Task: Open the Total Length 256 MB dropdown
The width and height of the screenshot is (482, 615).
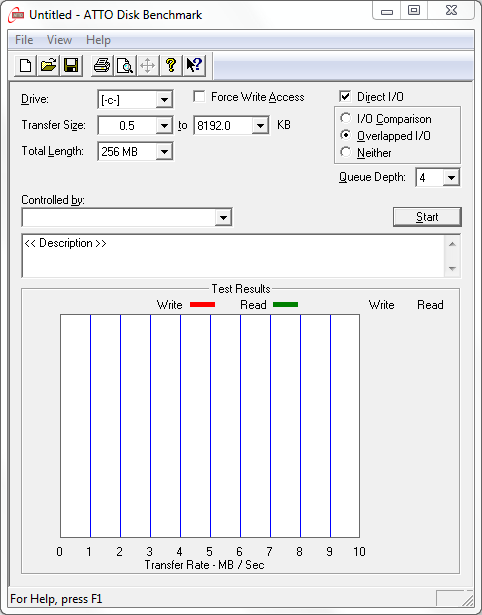Action: click(x=164, y=151)
